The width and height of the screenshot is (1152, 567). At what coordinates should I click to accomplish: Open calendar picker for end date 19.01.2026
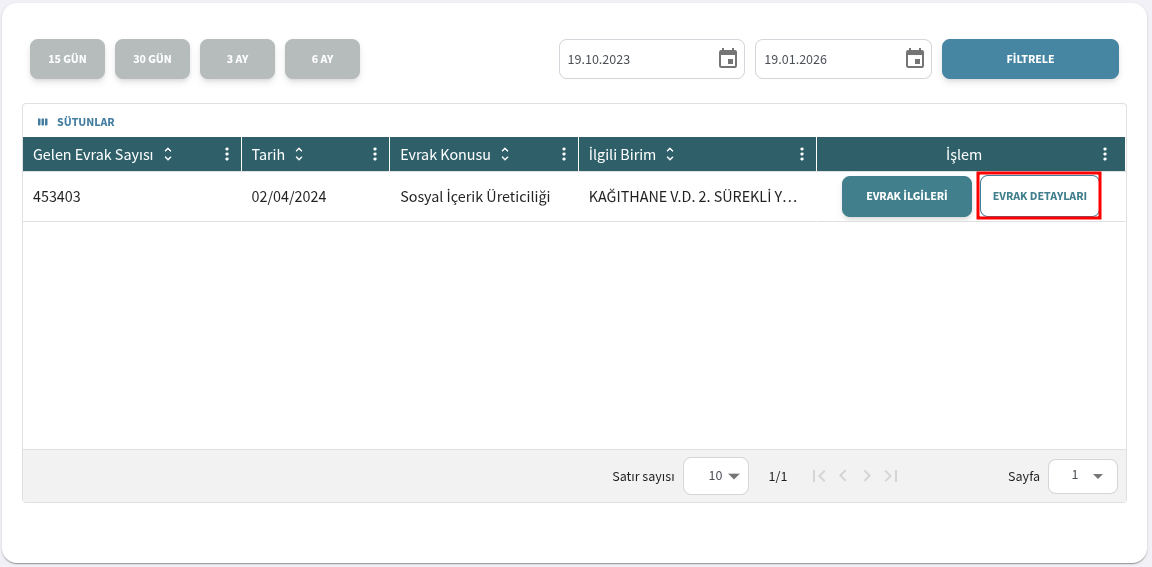pyautogui.click(x=915, y=59)
